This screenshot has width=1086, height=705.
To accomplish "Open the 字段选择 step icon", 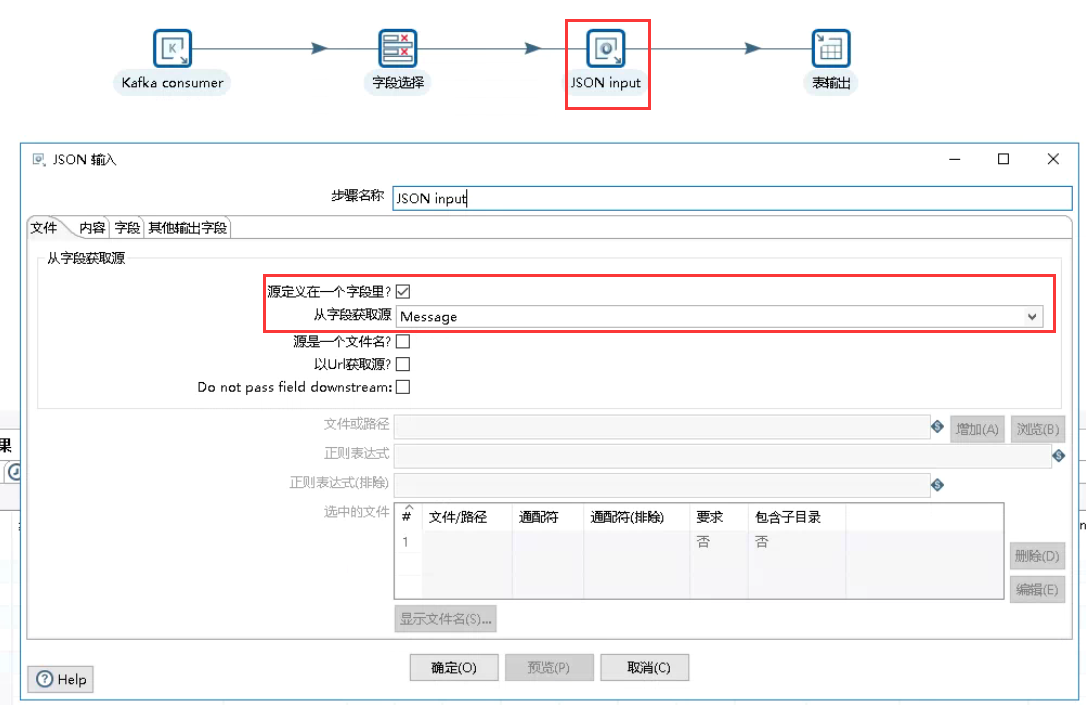I will [397, 47].
